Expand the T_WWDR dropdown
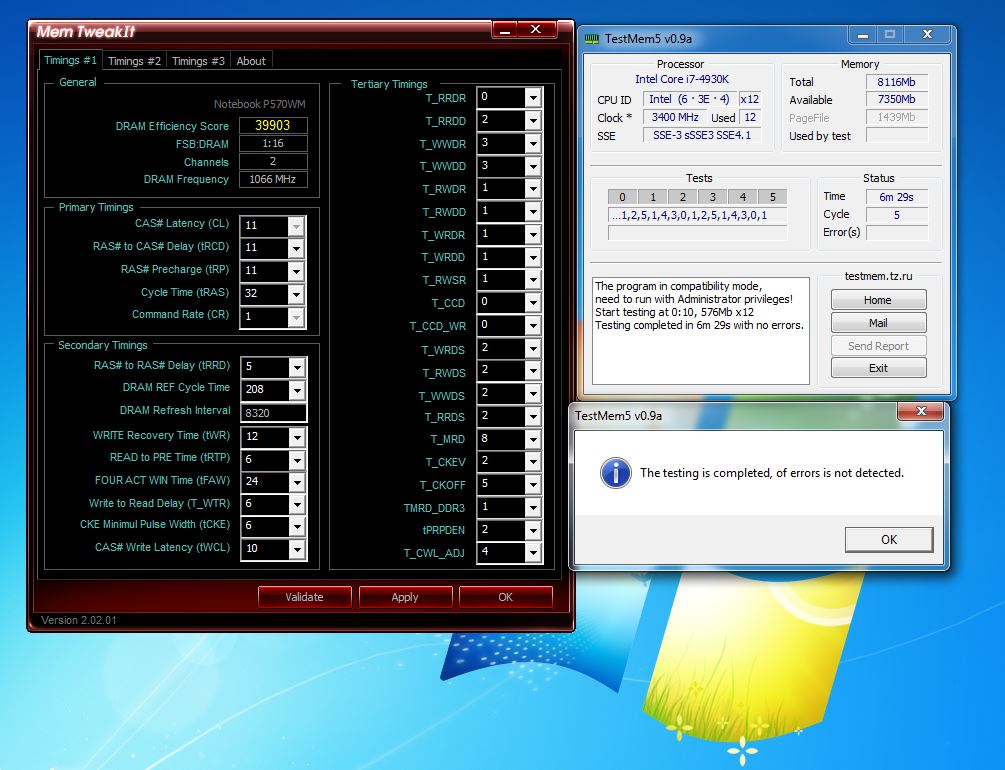Image resolution: width=1005 pixels, height=770 pixels. pos(533,144)
